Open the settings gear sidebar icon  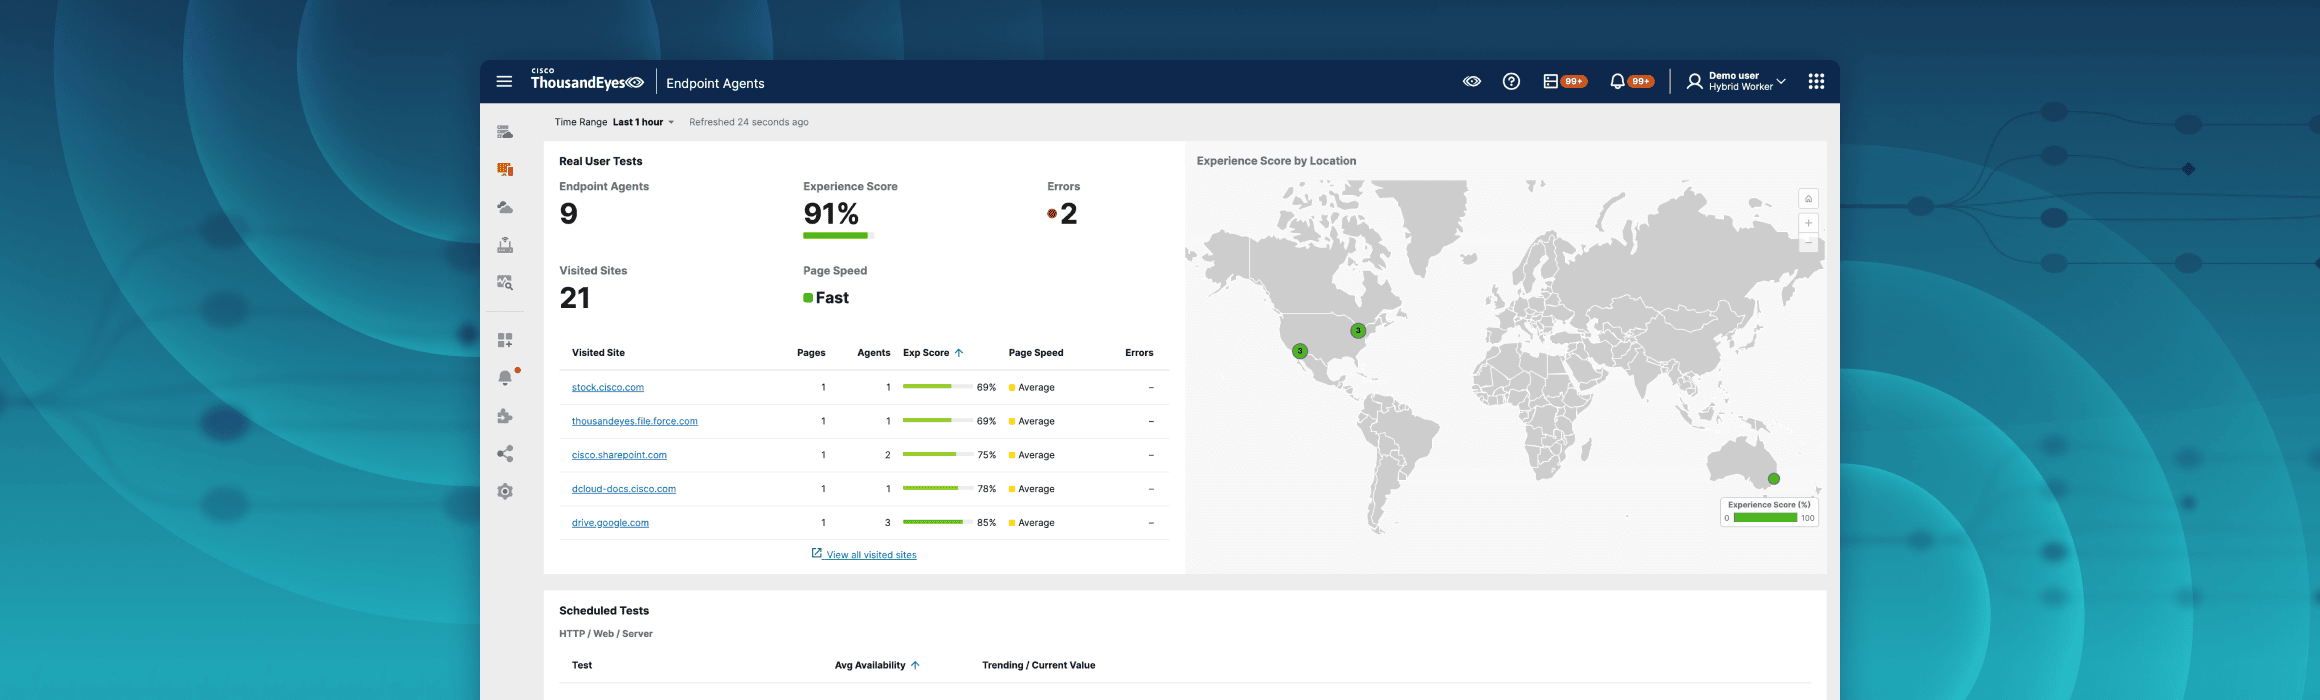(x=505, y=492)
